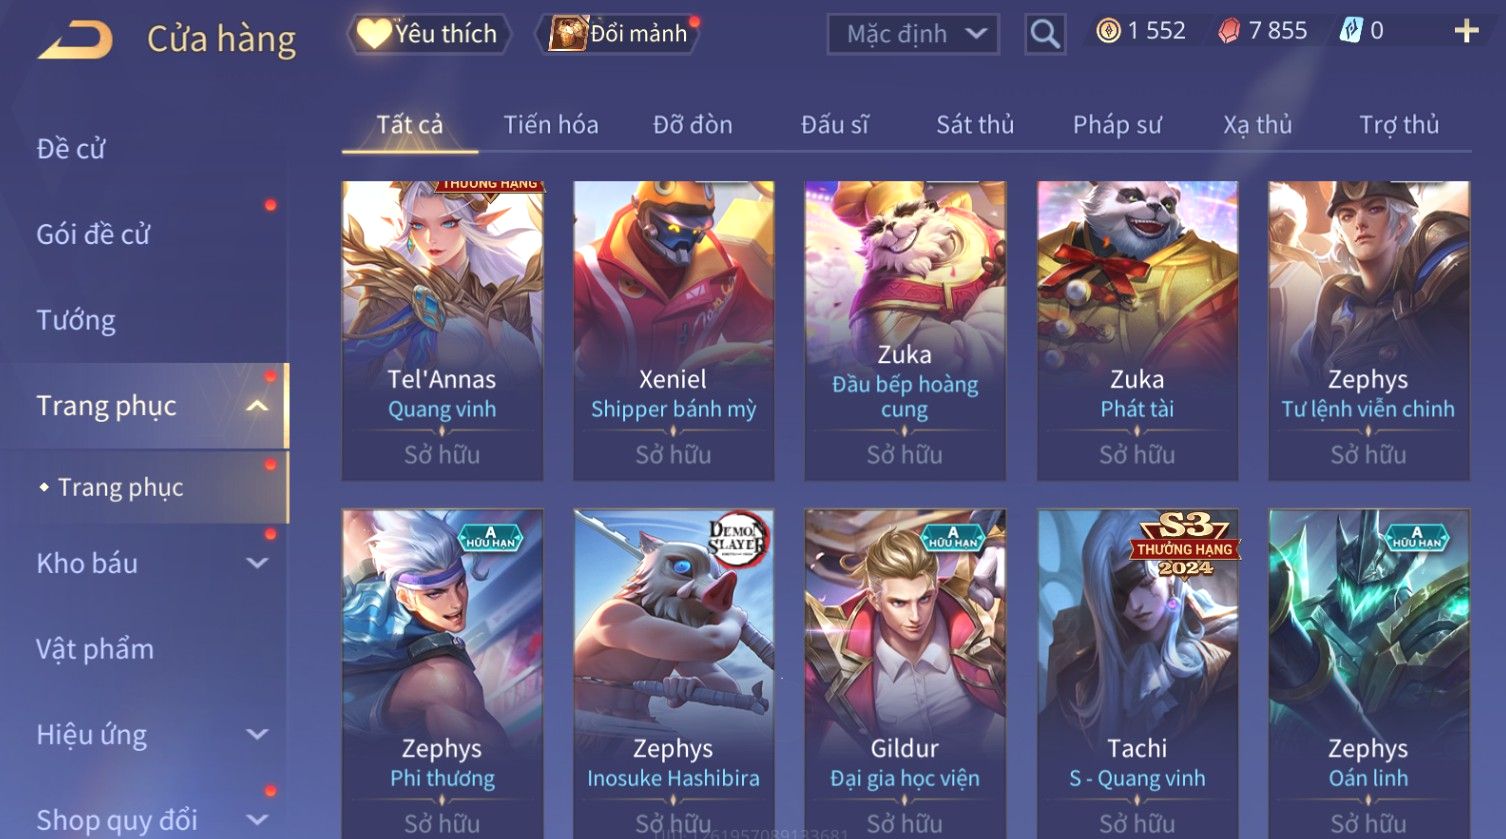1506x839 pixels.
Task: Click the gold coin balance icon
Action: pyautogui.click(x=1108, y=31)
